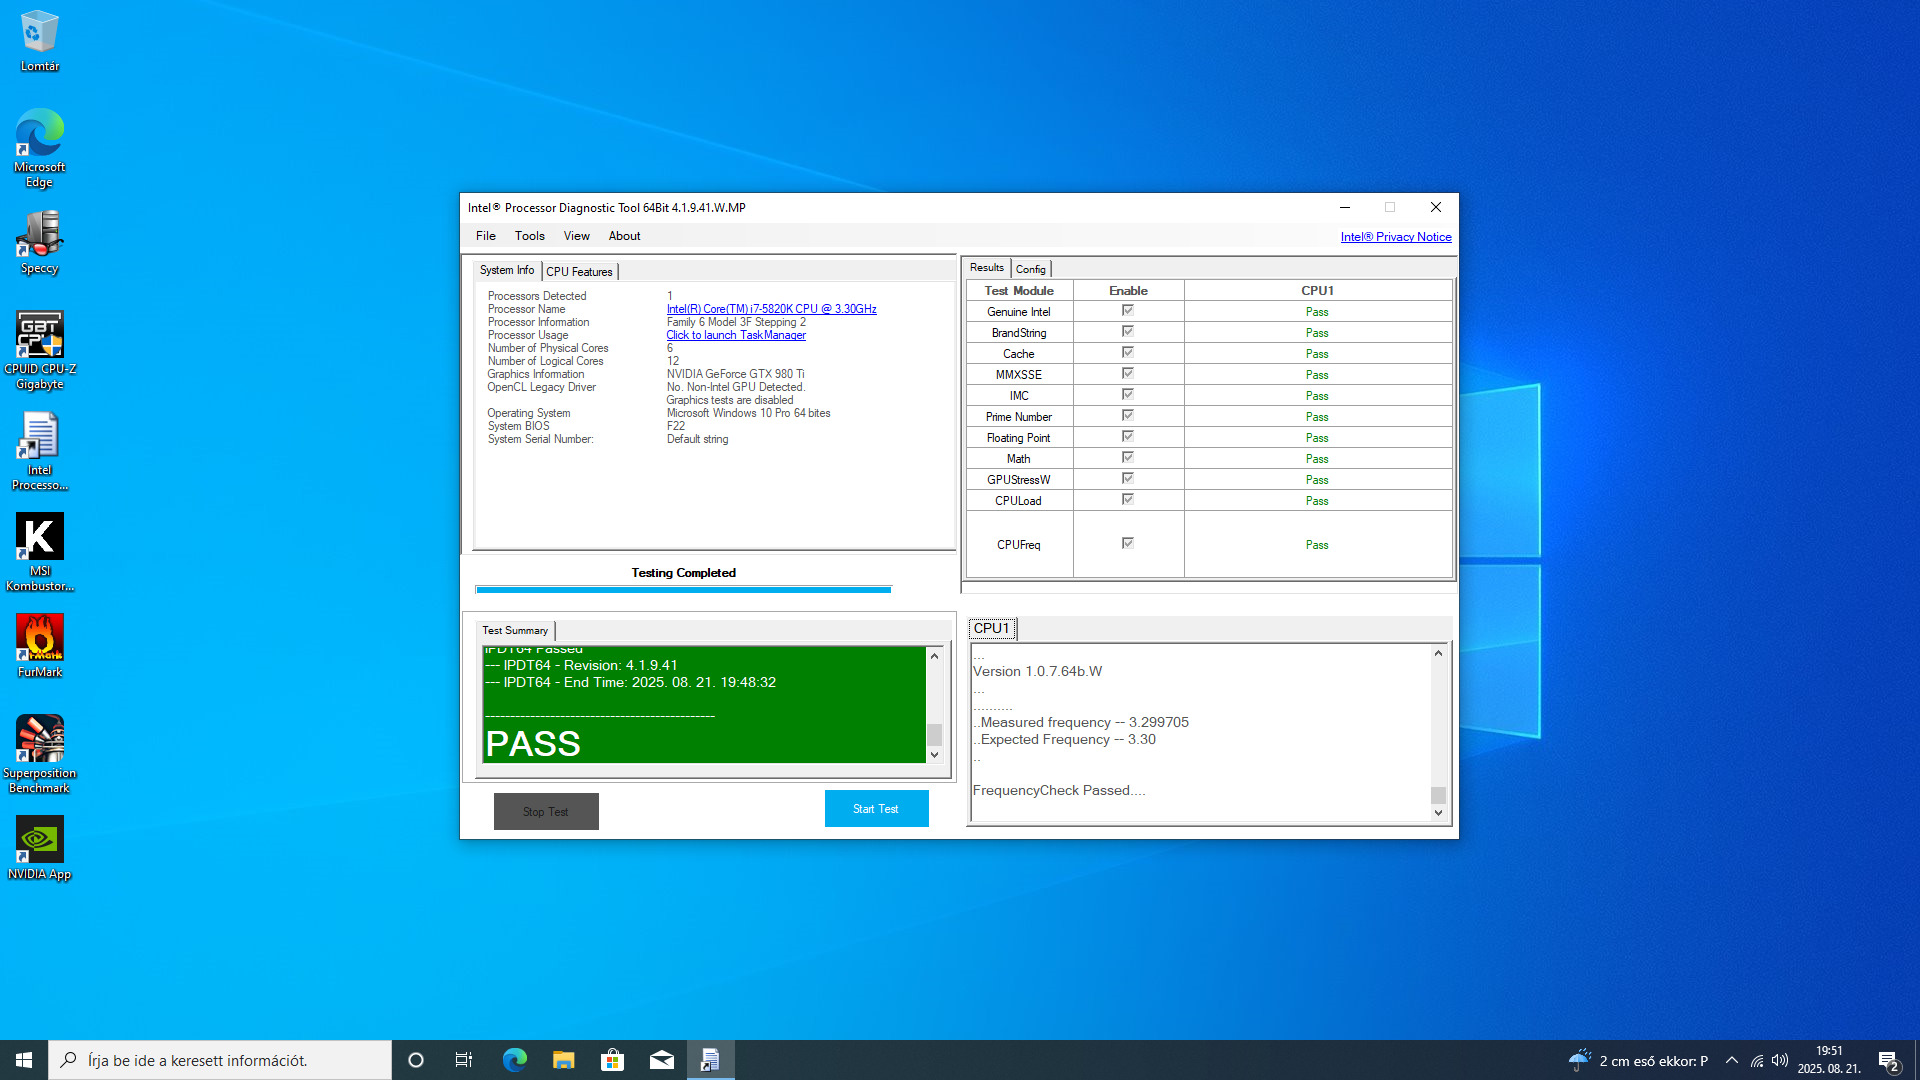Click to launch Task Manager link
This screenshot has width=1920, height=1080.
coord(736,335)
